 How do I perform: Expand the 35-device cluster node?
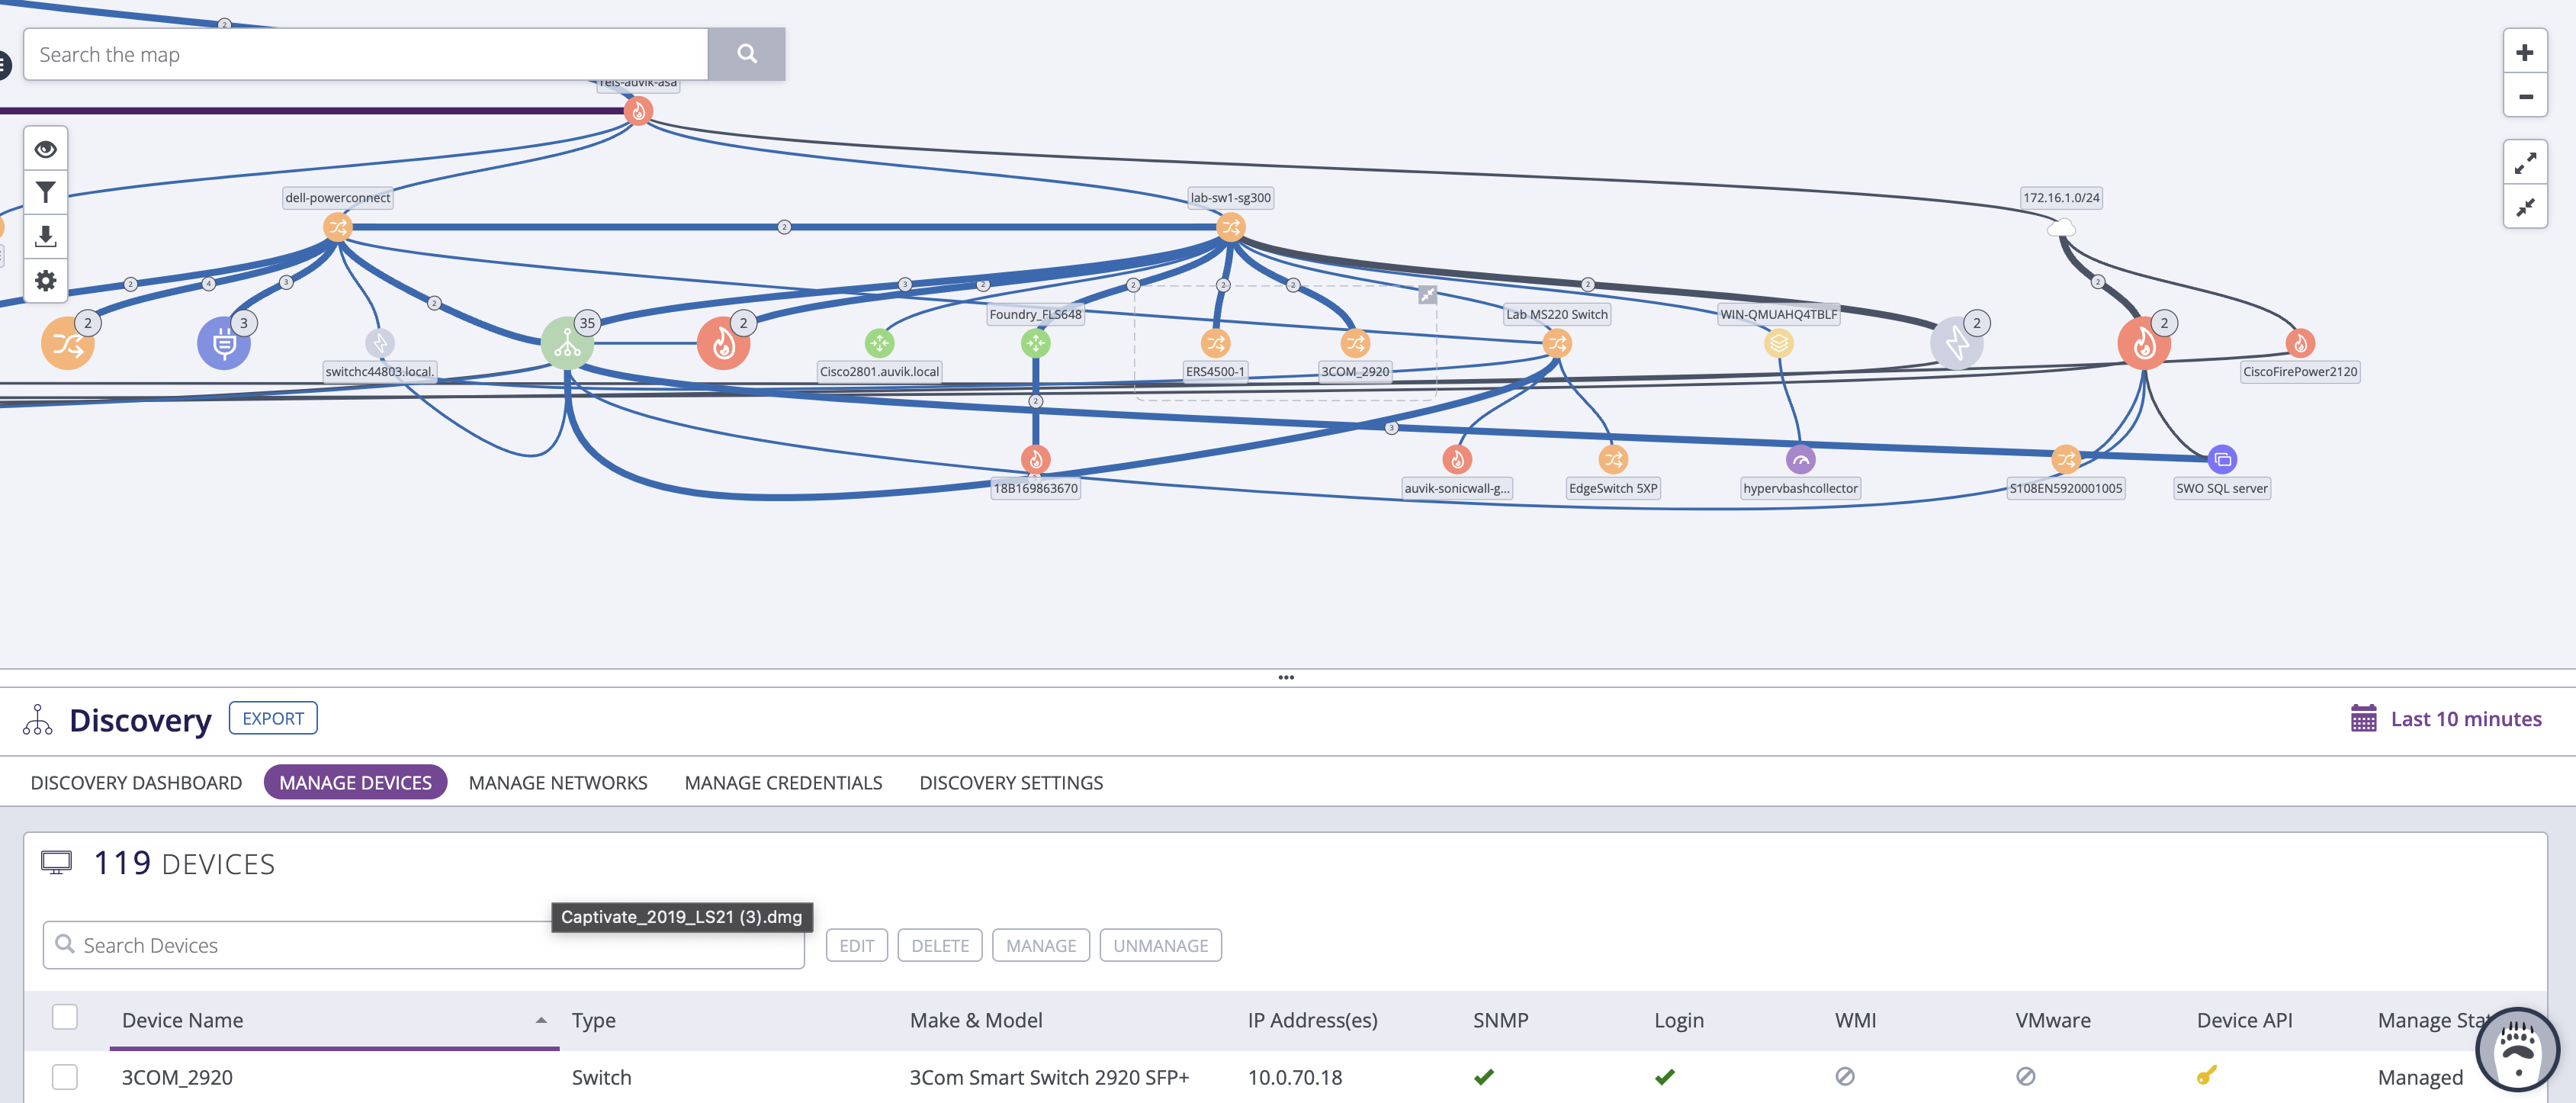(567, 344)
